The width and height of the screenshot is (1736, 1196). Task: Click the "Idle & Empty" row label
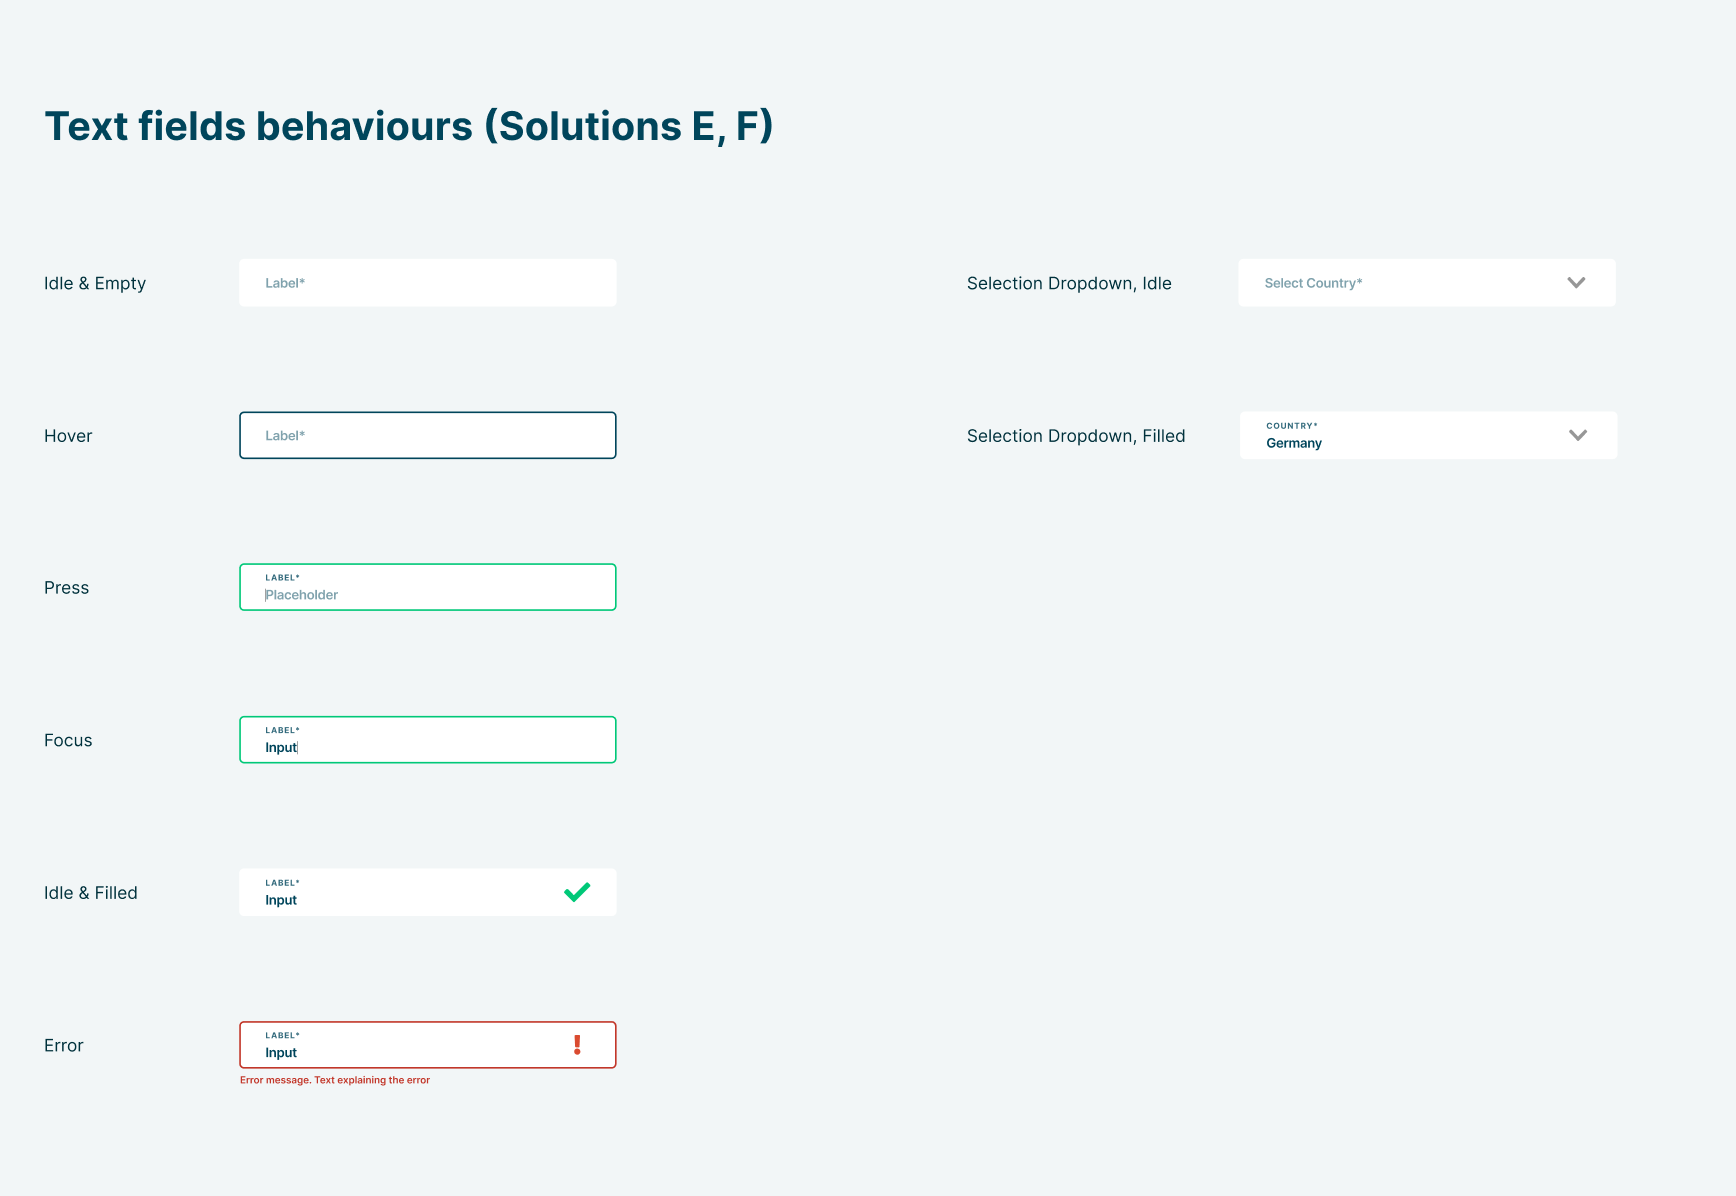[95, 283]
